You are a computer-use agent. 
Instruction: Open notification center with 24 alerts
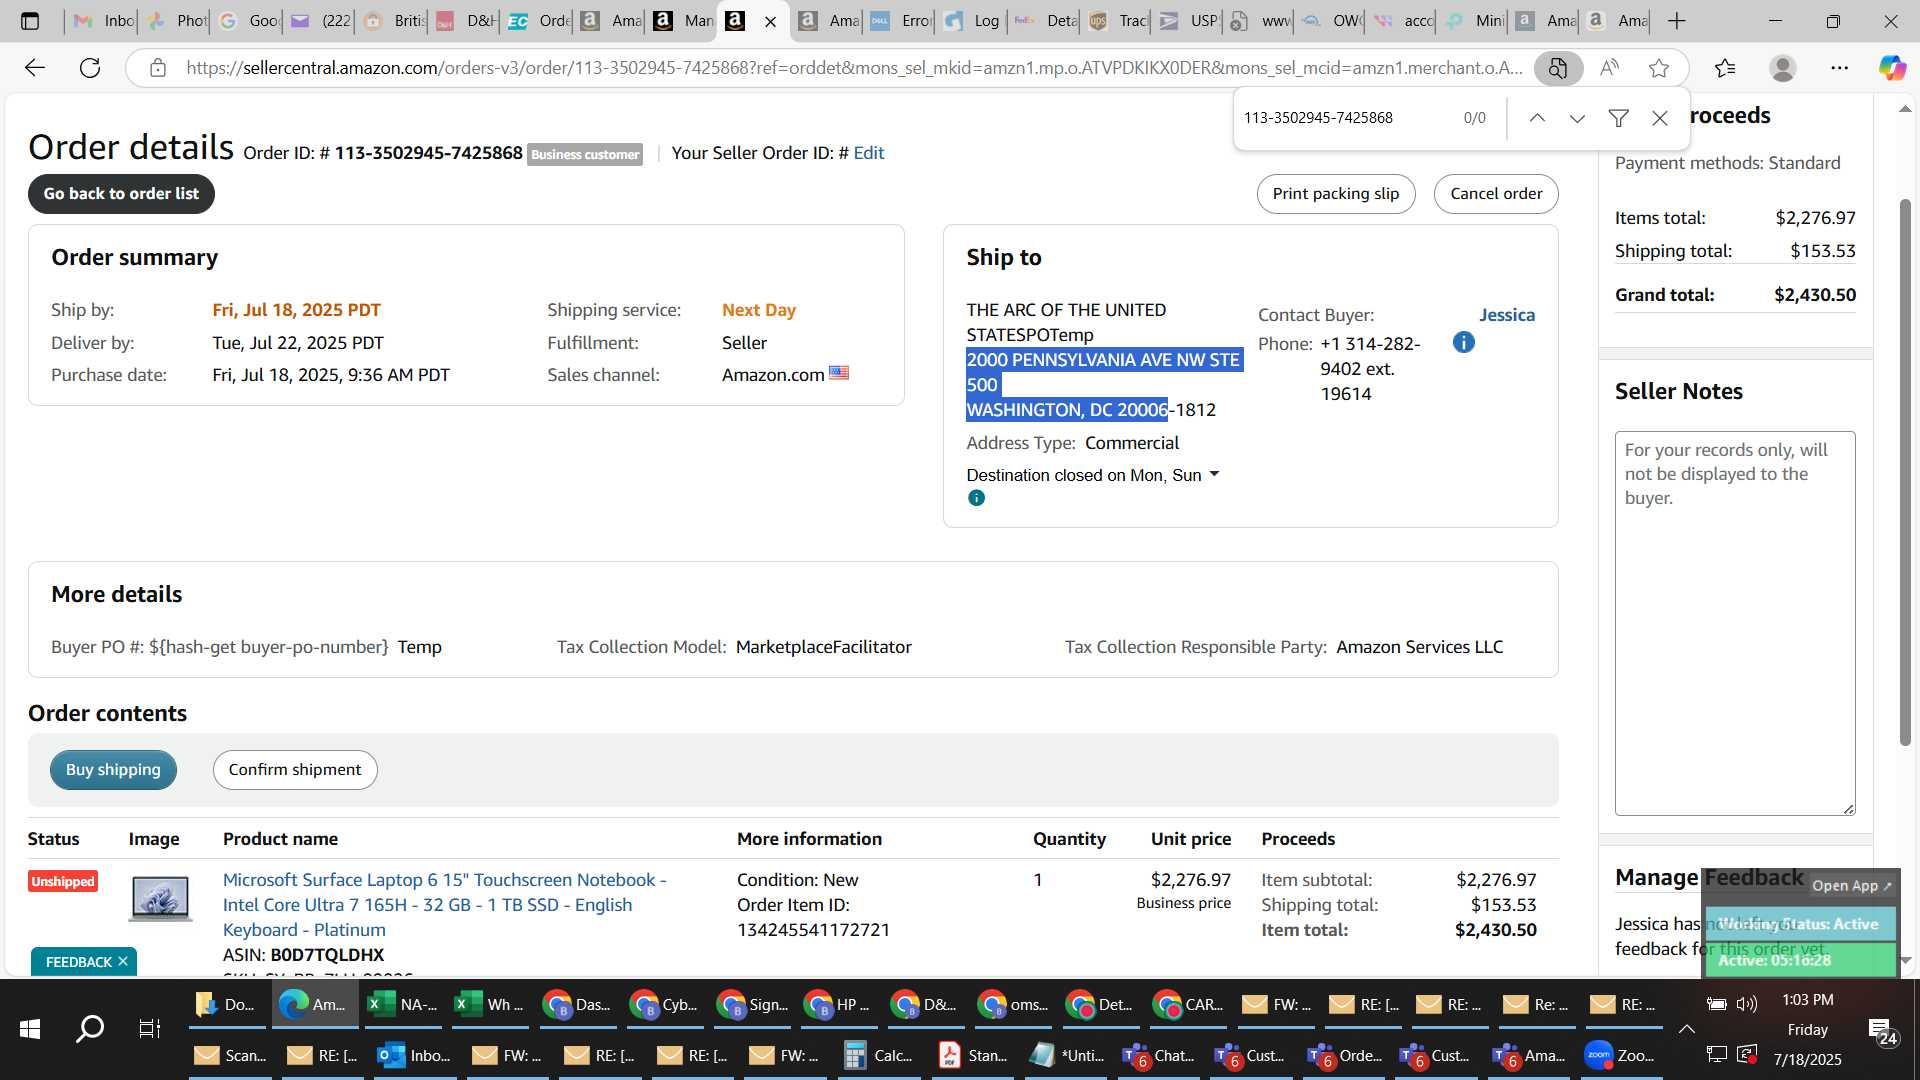click(x=1883, y=1031)
